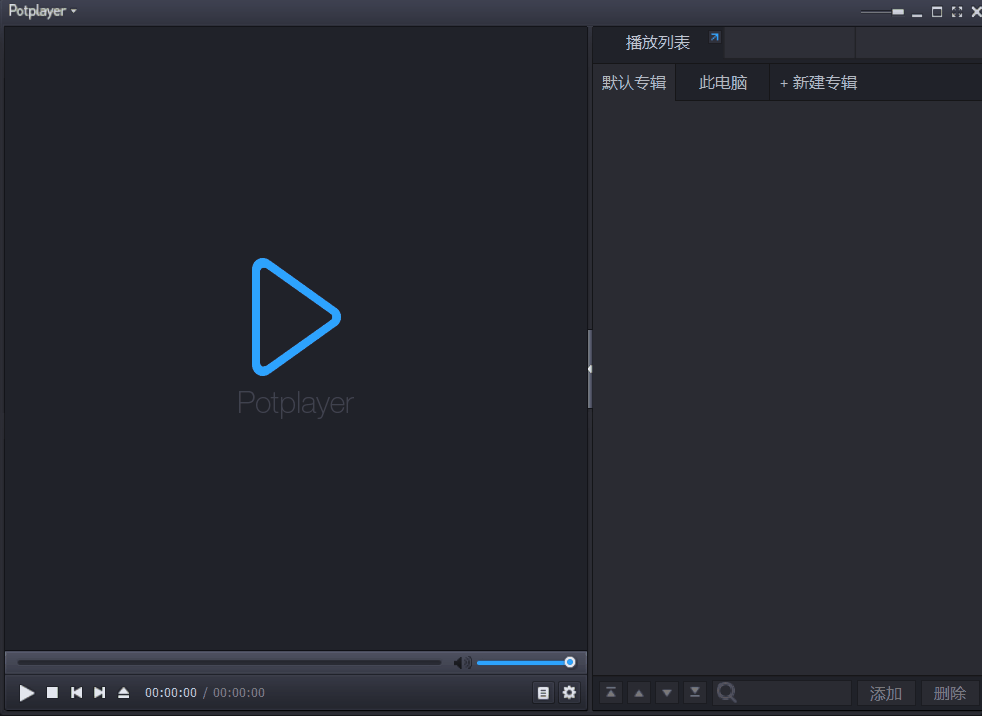
Task: Seek within the playback progress bar
Action: pos(229,663)
